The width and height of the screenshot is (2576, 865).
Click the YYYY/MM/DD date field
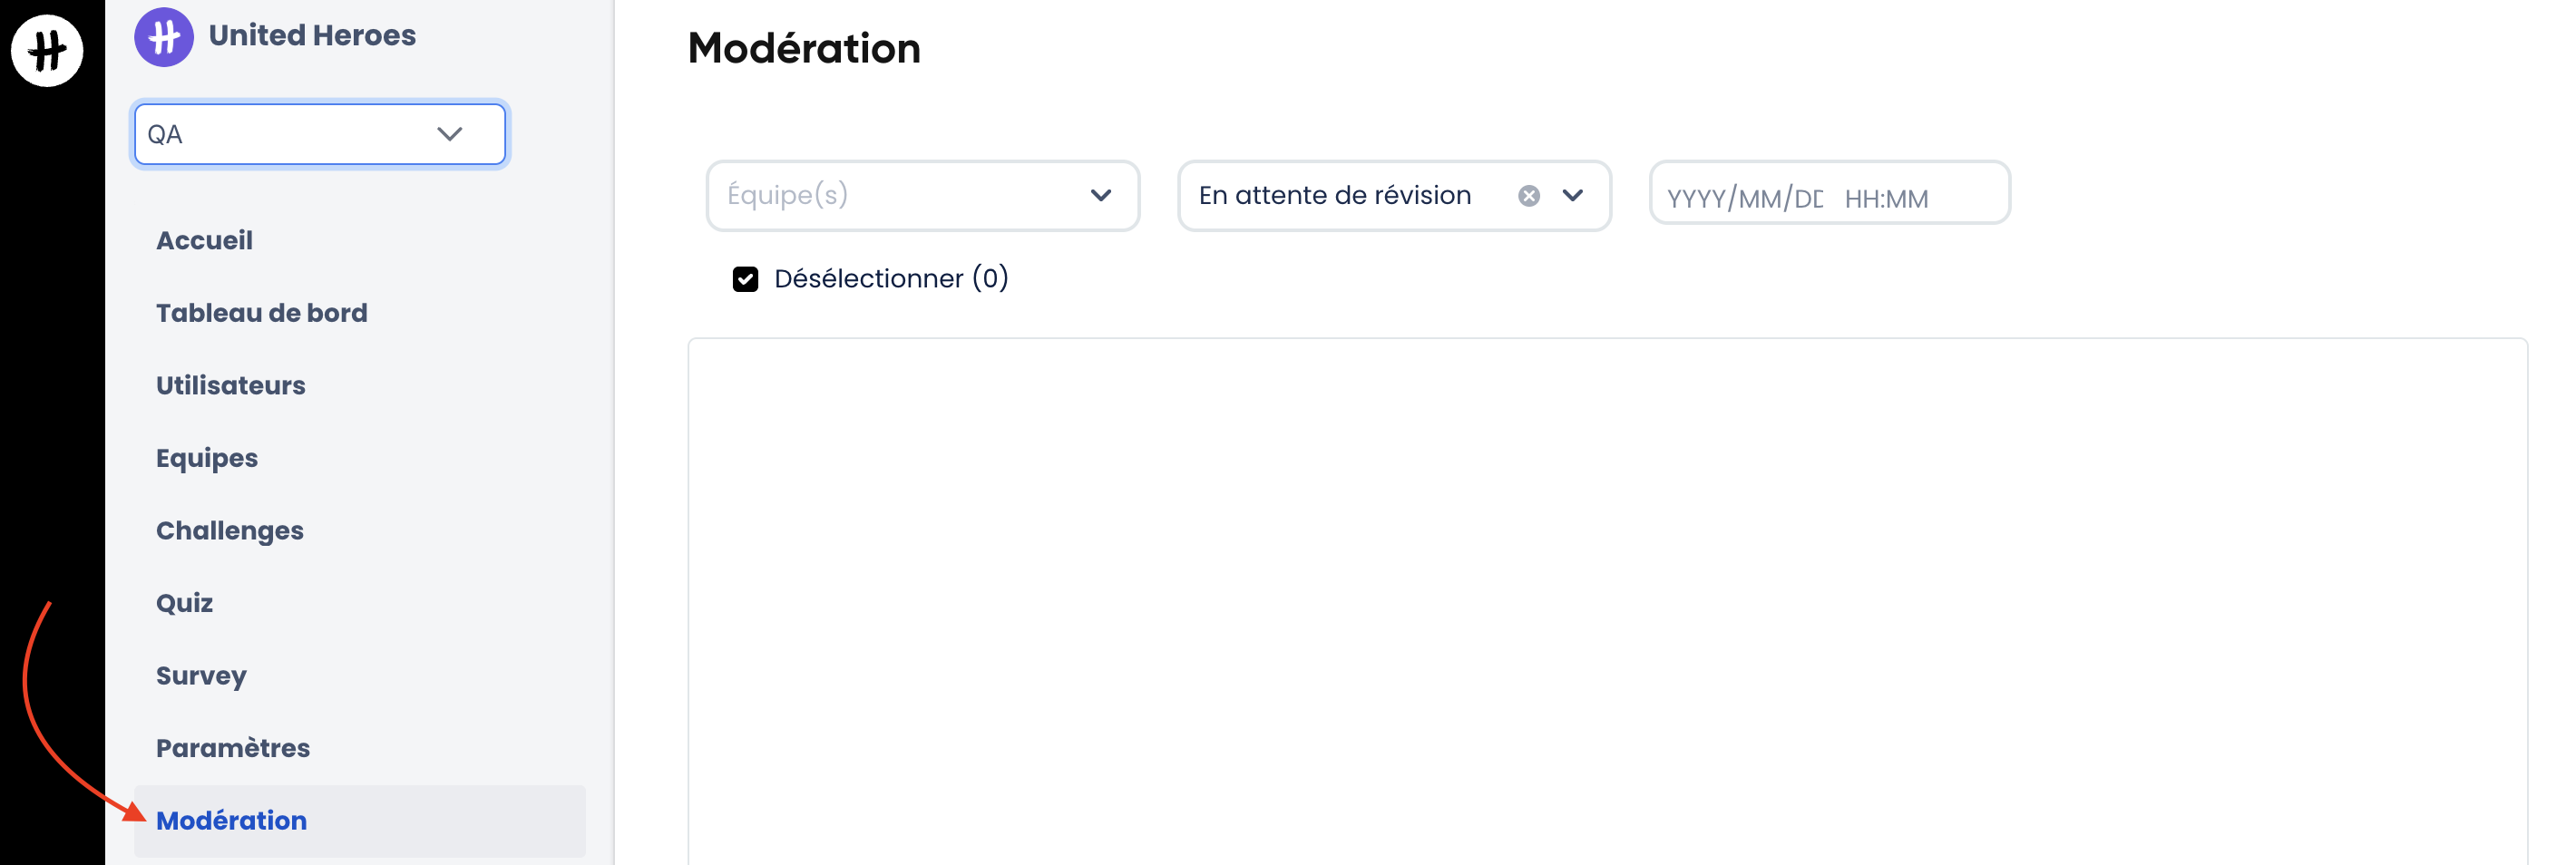tap(1747, 196)
